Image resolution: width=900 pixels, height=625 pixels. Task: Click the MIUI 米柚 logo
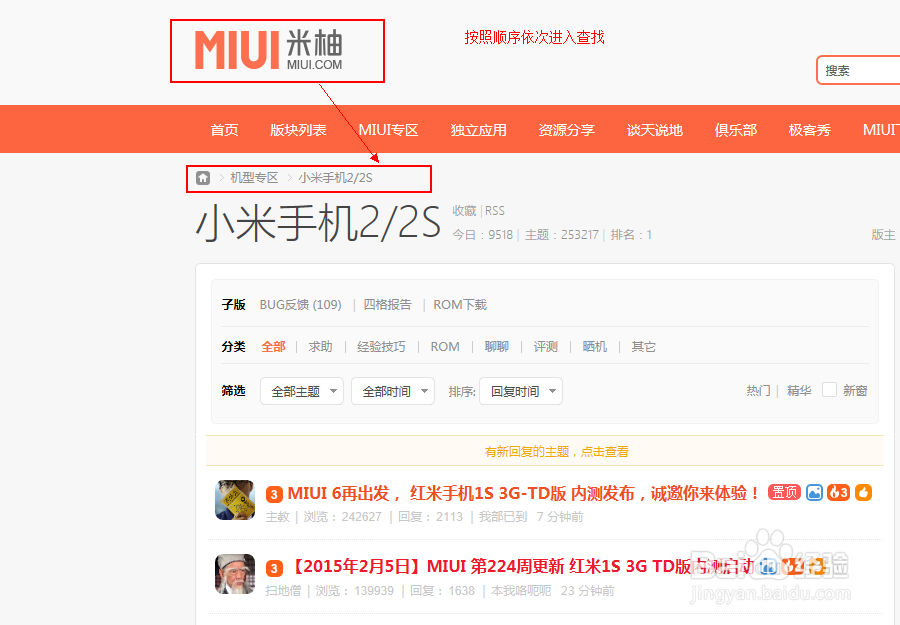click(x=269, y=50)
